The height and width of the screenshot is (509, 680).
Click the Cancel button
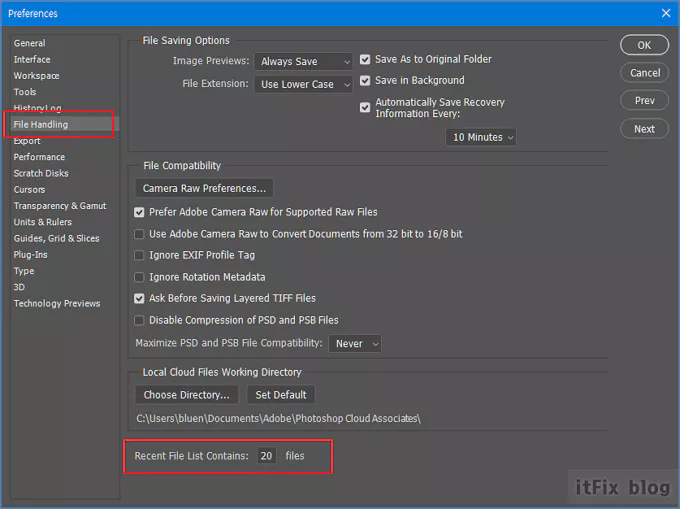pyautogui.click(x=644, y=73)
